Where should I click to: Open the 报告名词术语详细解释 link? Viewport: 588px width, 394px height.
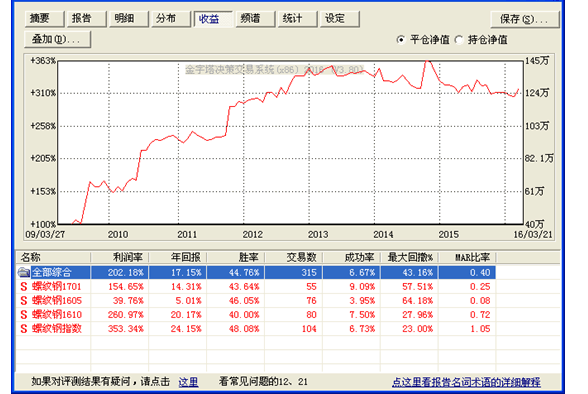point(466,382)
